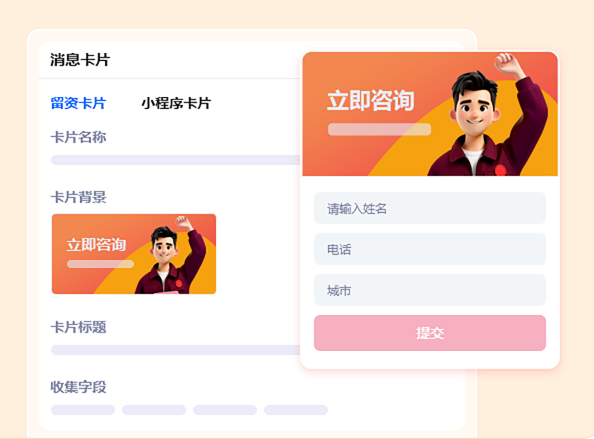Focus the 电话 input field

[x=430, y=249]
